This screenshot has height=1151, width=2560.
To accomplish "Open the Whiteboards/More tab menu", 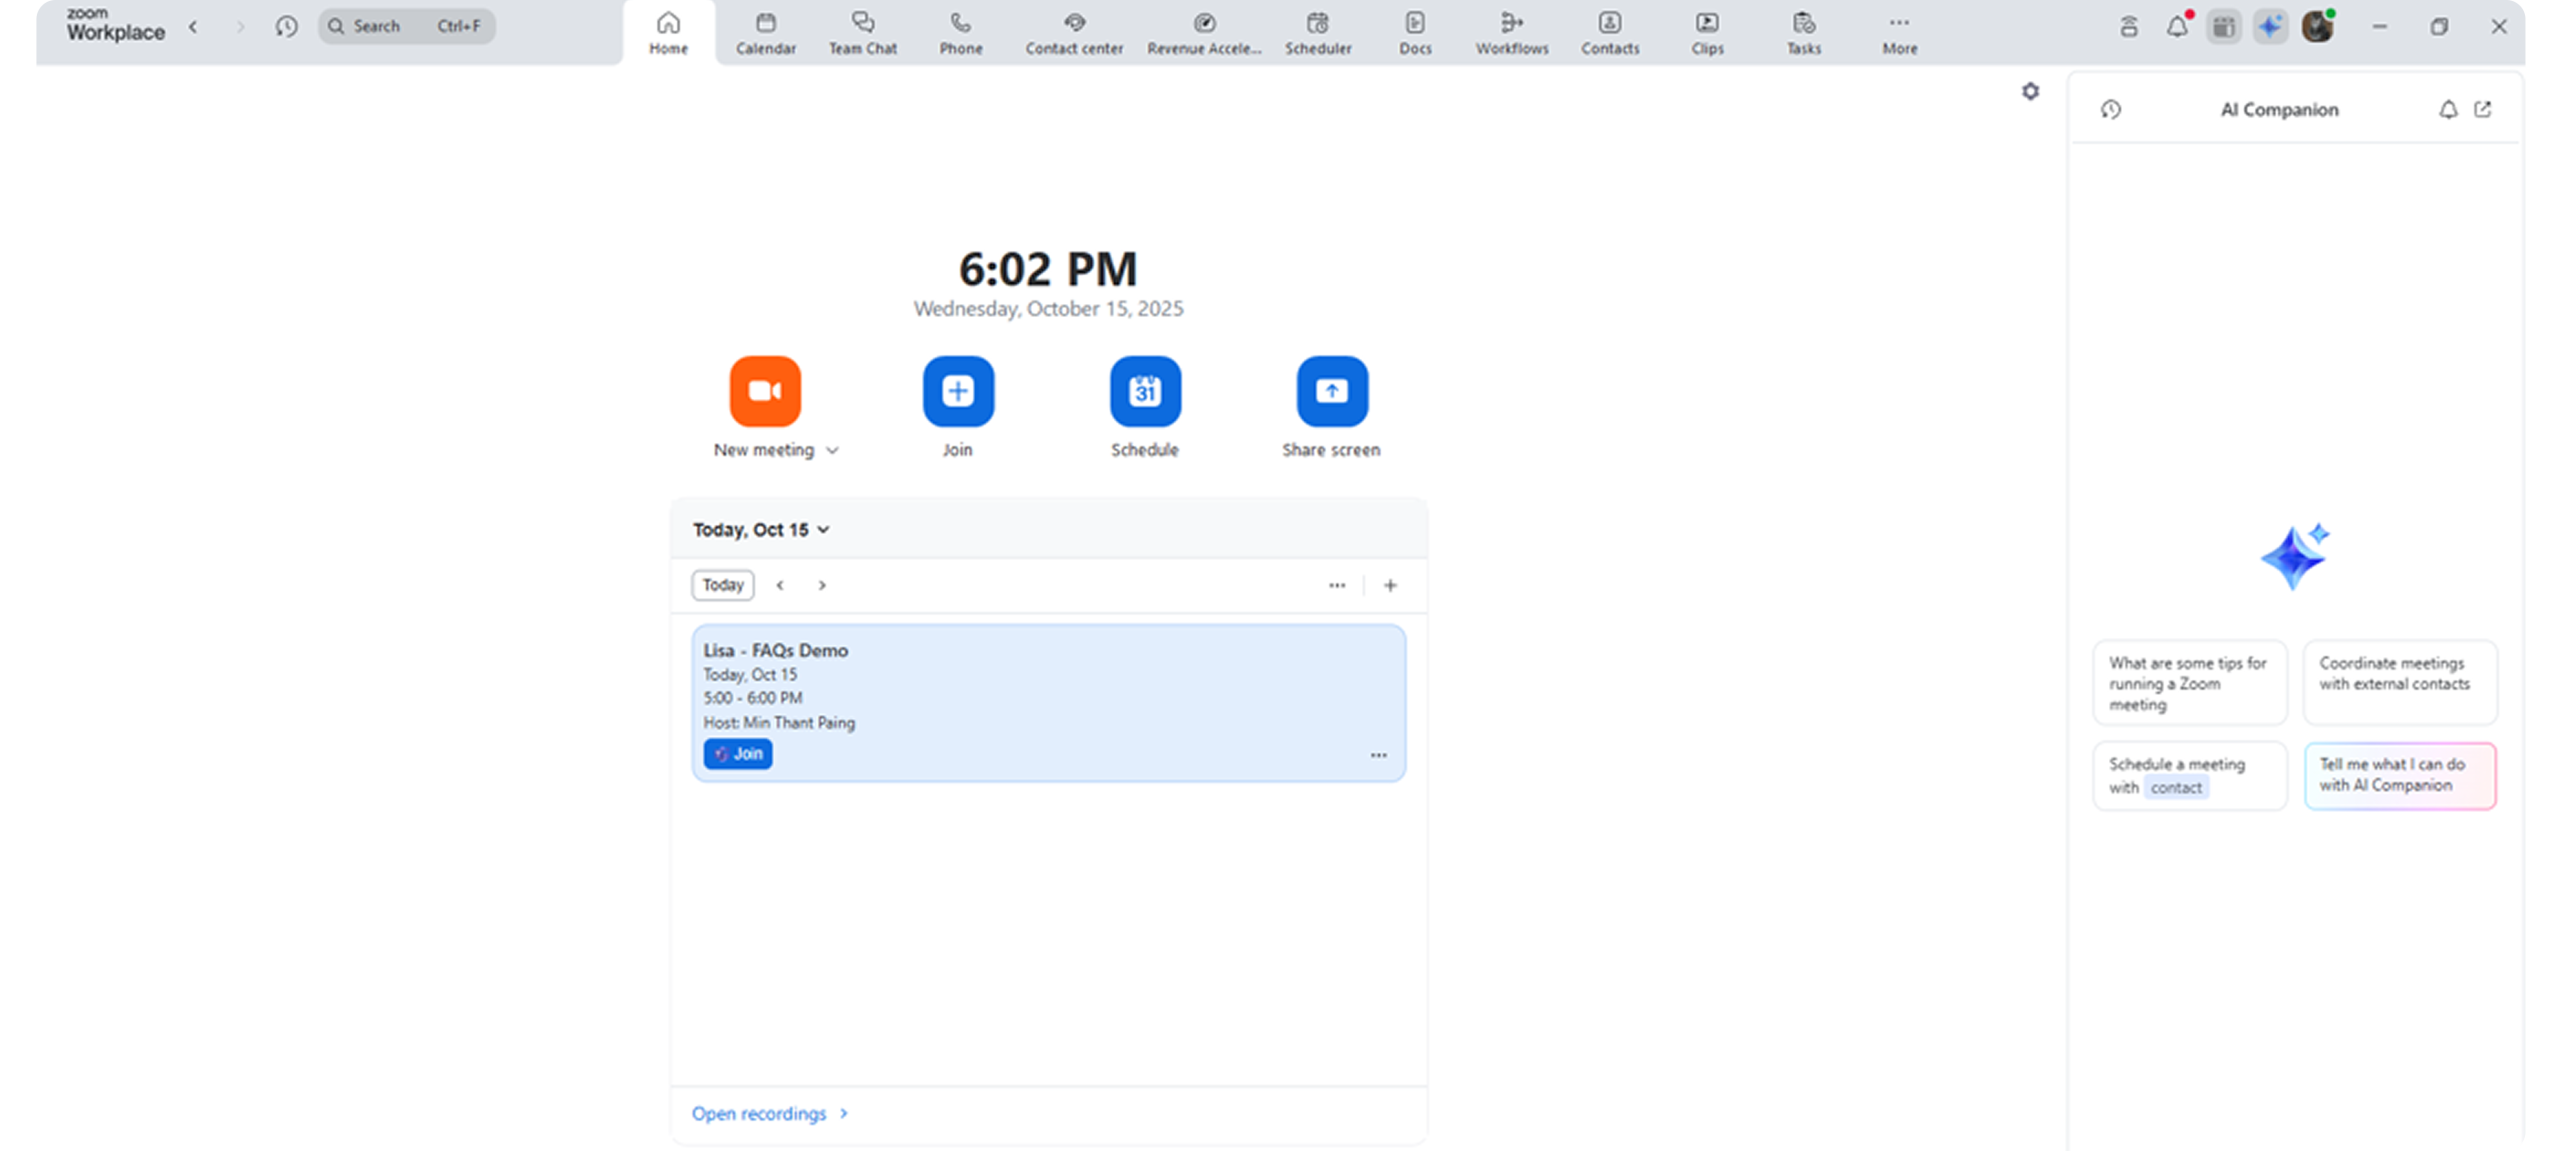I will pyautogui.click(x=1899, y=33).
